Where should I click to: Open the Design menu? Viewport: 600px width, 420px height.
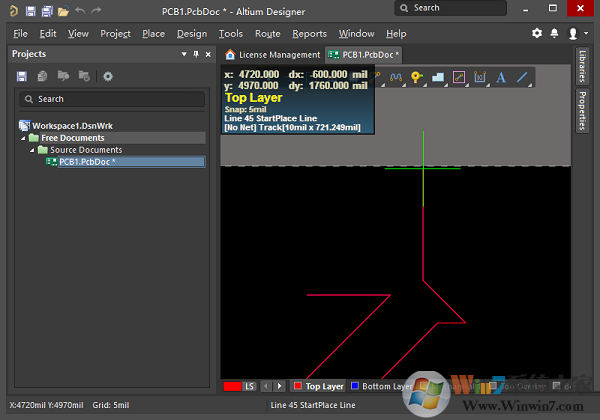point(192,34)
